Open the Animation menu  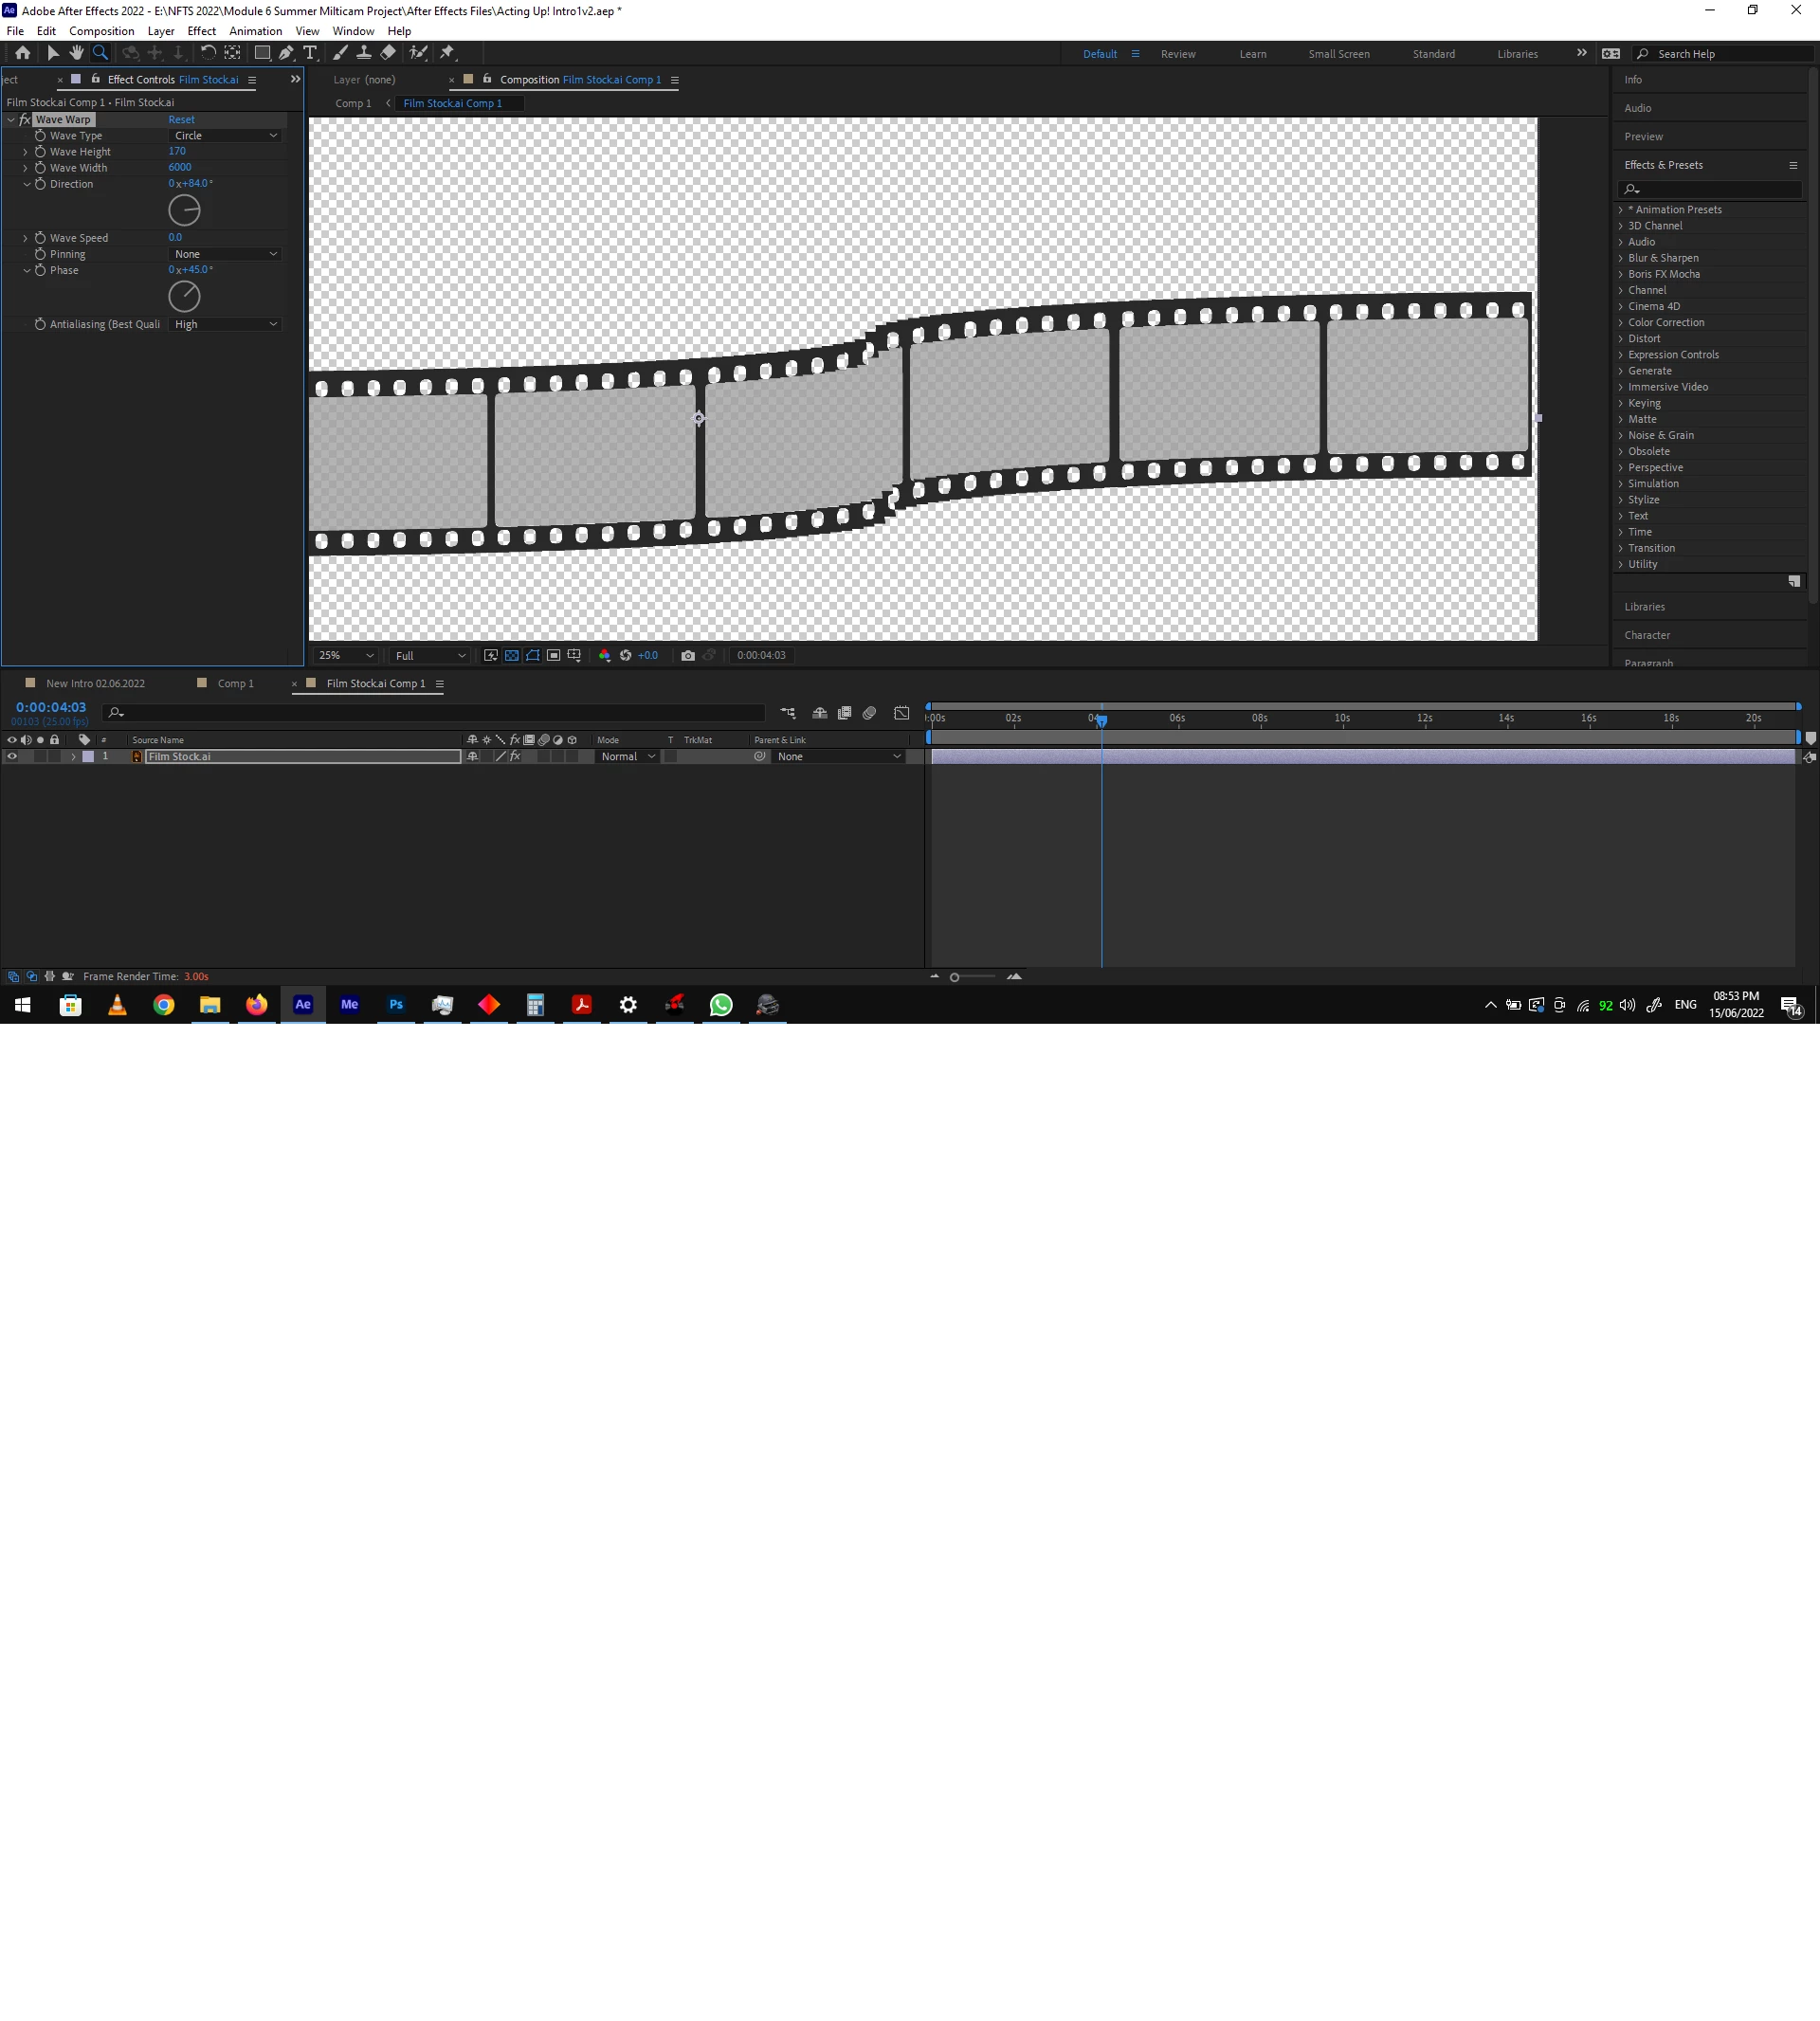255,31
